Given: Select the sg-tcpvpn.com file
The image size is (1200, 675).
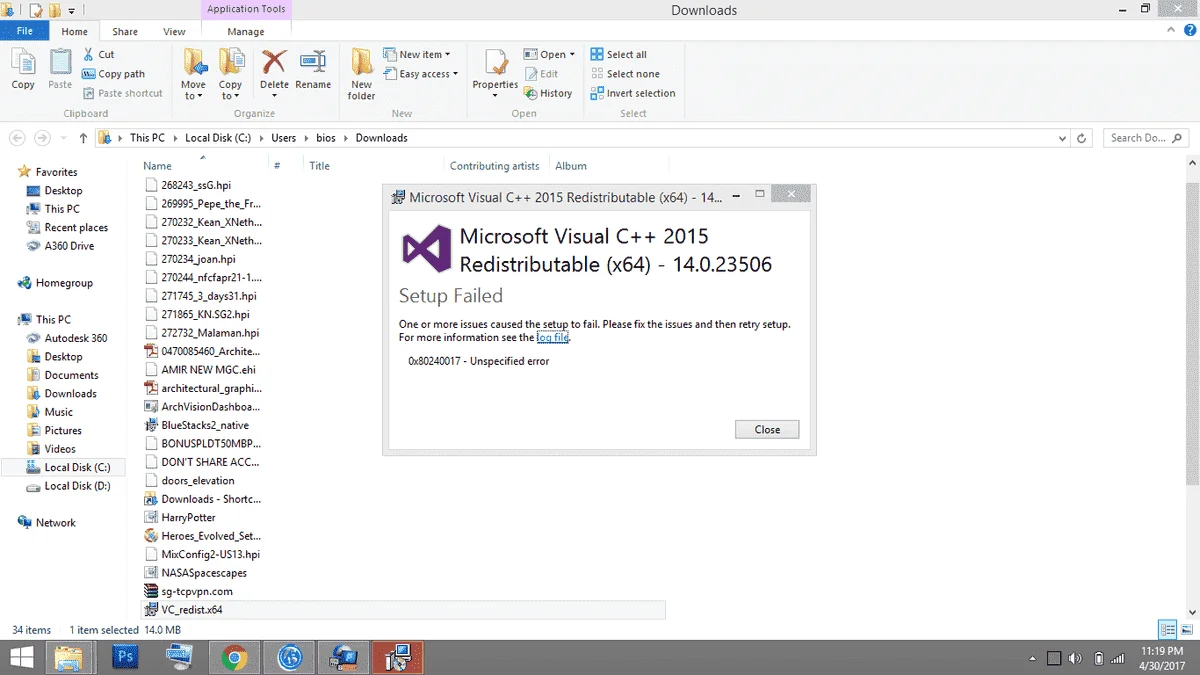Looking at the screenshot, I should click(x=196, y=591).
